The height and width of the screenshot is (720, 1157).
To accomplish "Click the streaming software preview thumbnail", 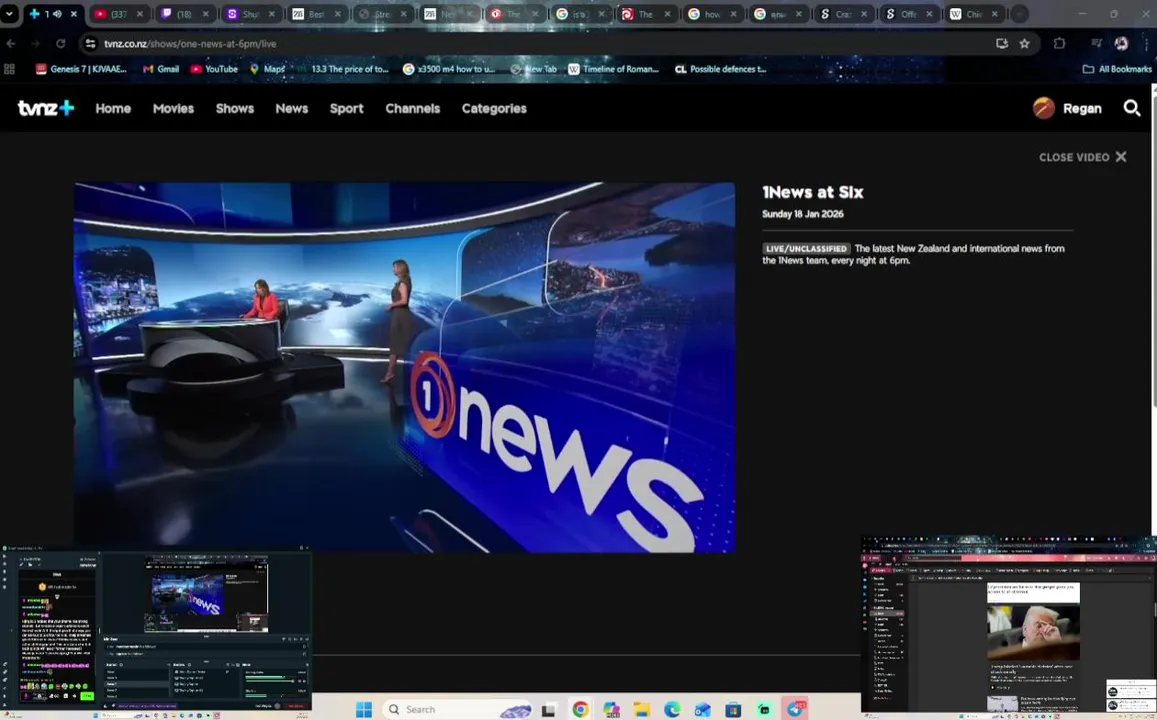I will coord(206,595).
